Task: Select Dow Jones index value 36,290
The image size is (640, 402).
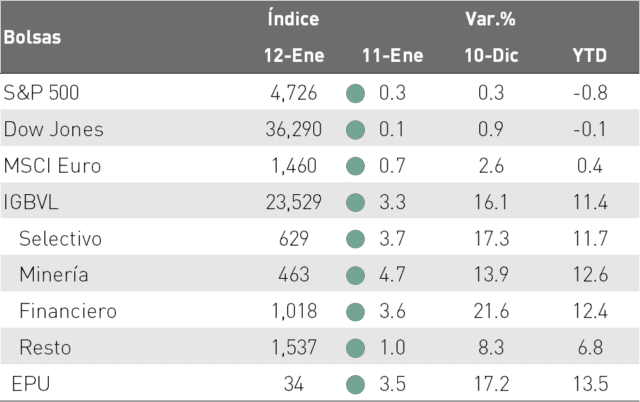Action: tap(294, 130)
